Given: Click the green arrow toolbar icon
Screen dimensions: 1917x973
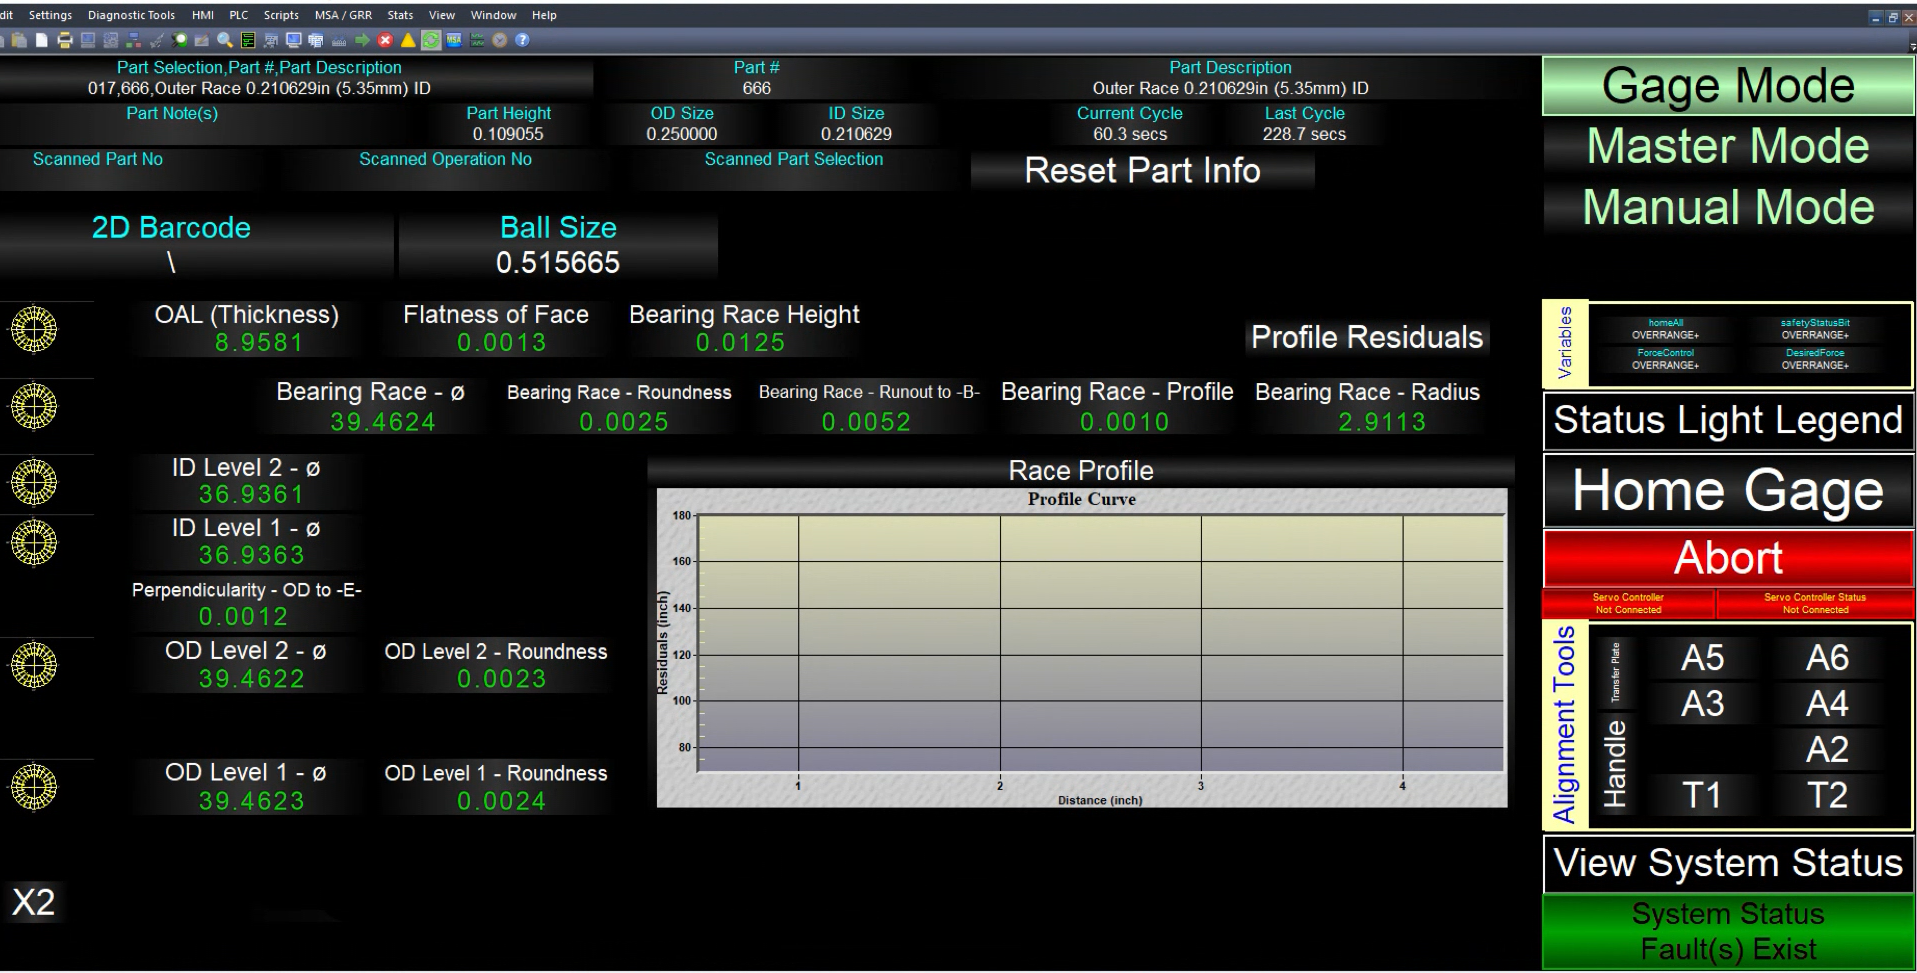Looking at the screenshot, I should point(362,40).
